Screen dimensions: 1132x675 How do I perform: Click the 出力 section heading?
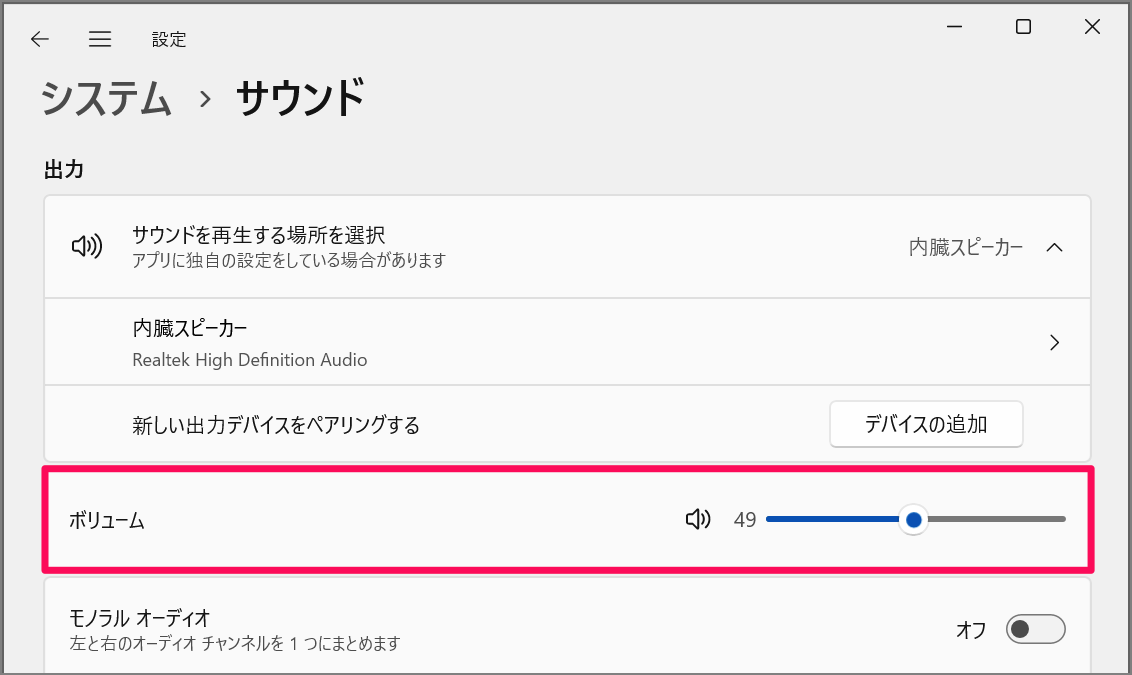coord(64,170)
